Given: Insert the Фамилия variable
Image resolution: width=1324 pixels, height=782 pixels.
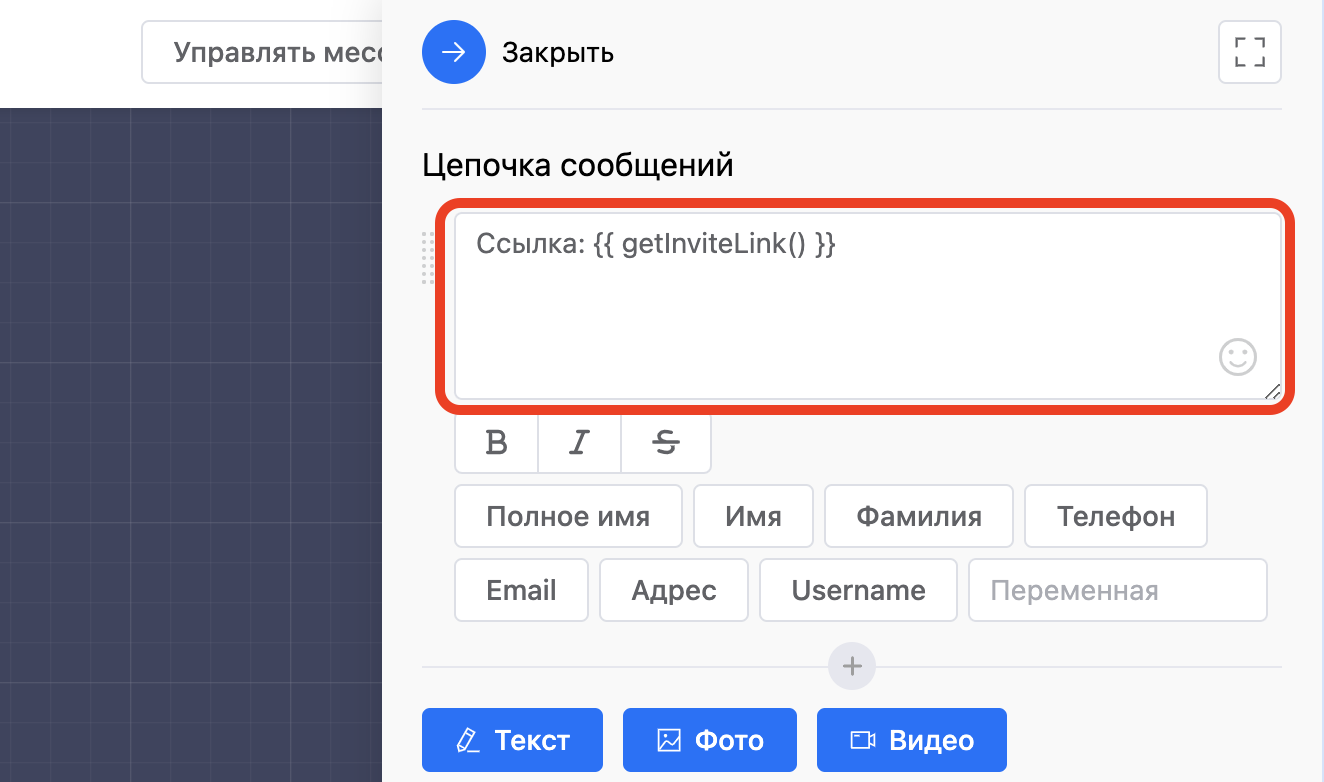Looking at the screenshot, I should pyautogui.click(x=918, y=516).
